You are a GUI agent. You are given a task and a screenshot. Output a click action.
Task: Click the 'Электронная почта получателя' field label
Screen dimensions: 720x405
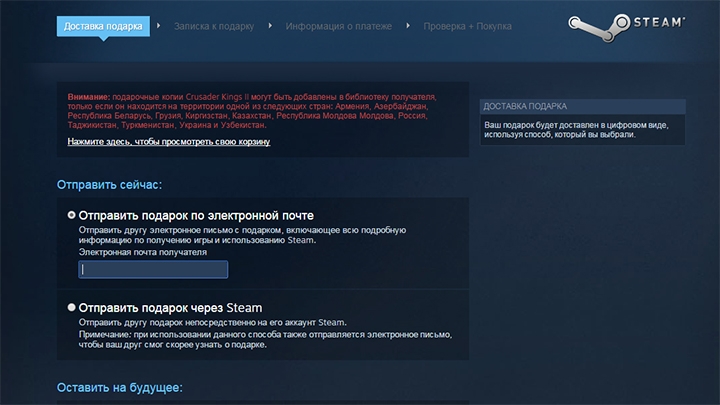tap(143, 252)
